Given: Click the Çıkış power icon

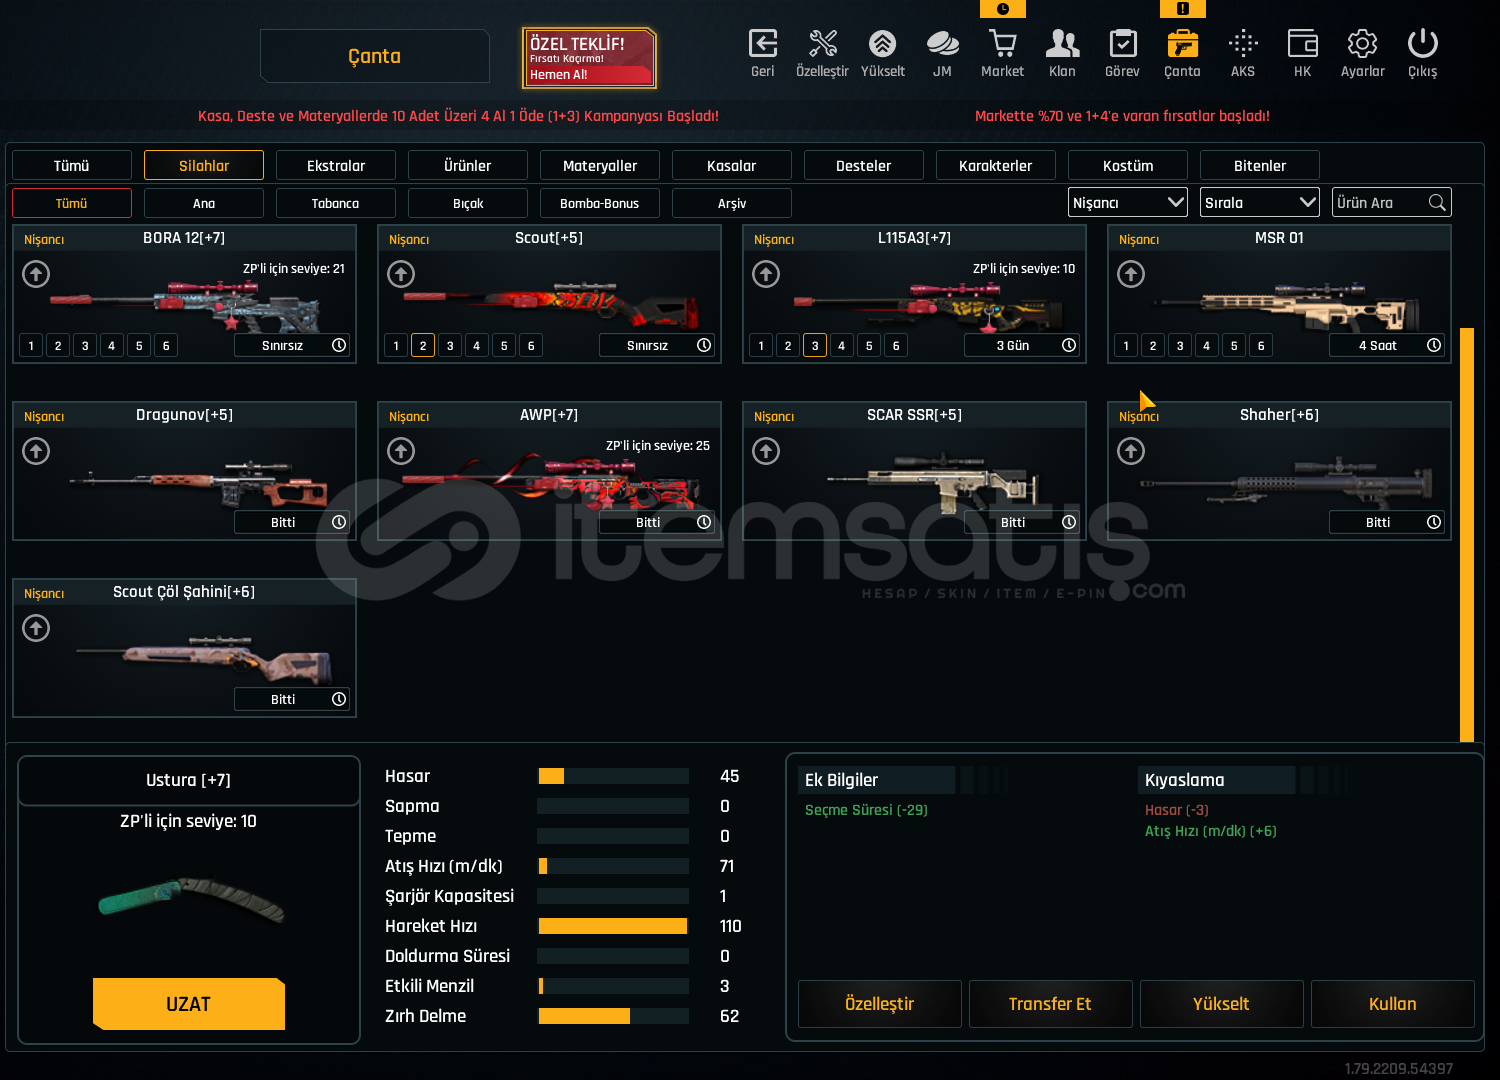Looking at the screenshot, I should tap(1422, 45).
